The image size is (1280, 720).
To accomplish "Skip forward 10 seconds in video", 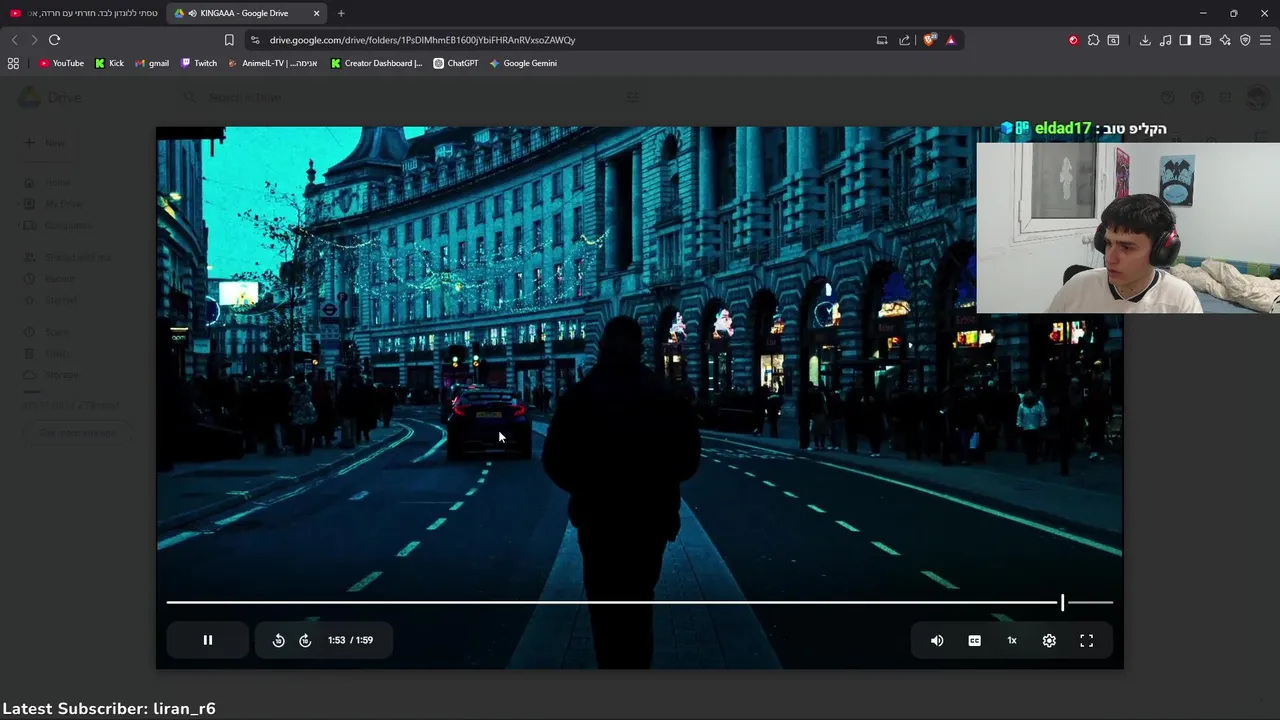I will (x=306, y=640).
